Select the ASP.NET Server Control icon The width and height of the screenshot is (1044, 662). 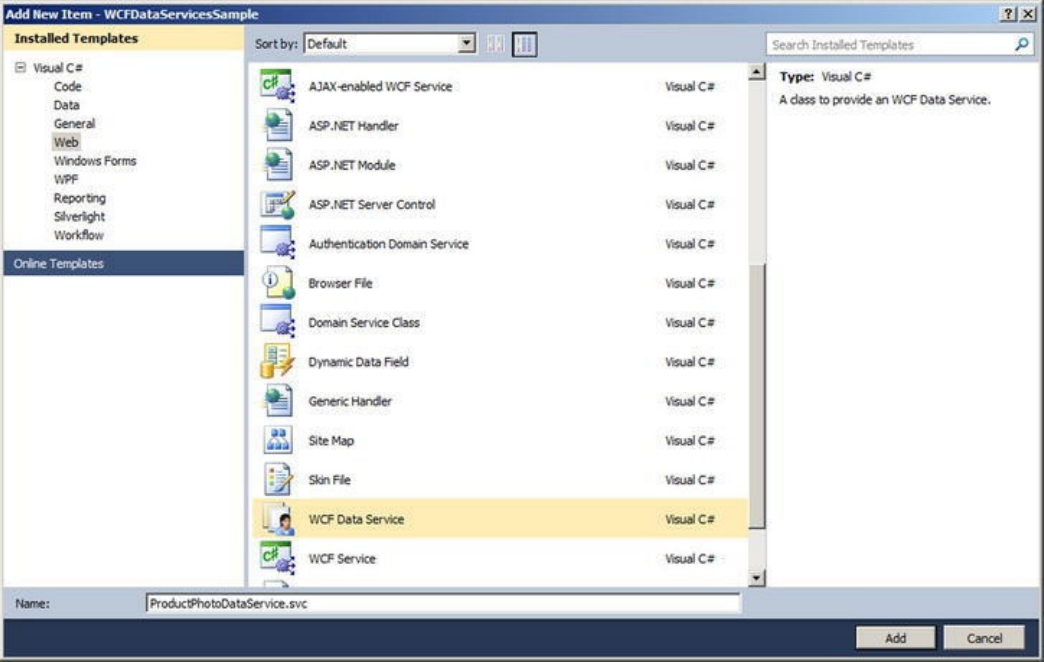pyautogui.click(x=278, y=204)
